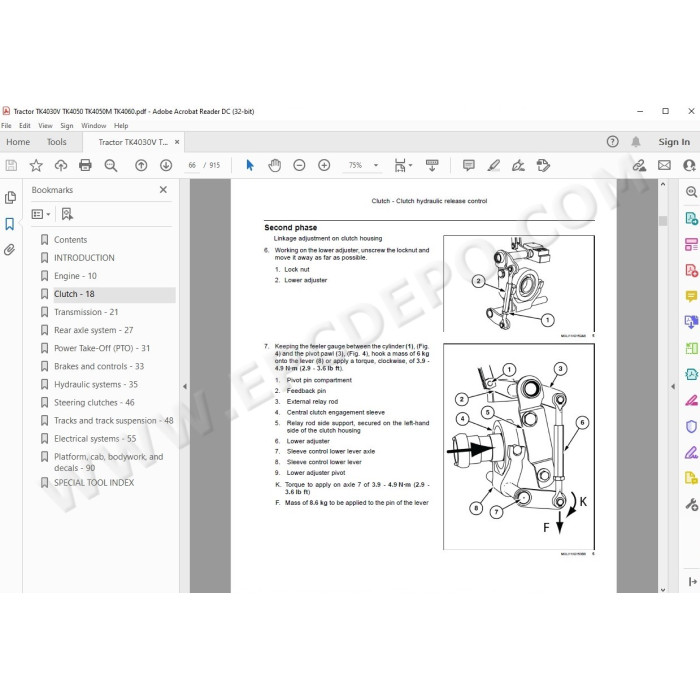700x700 pixels.
Task: Print the document with the printer icon
Action: point(85,166)
